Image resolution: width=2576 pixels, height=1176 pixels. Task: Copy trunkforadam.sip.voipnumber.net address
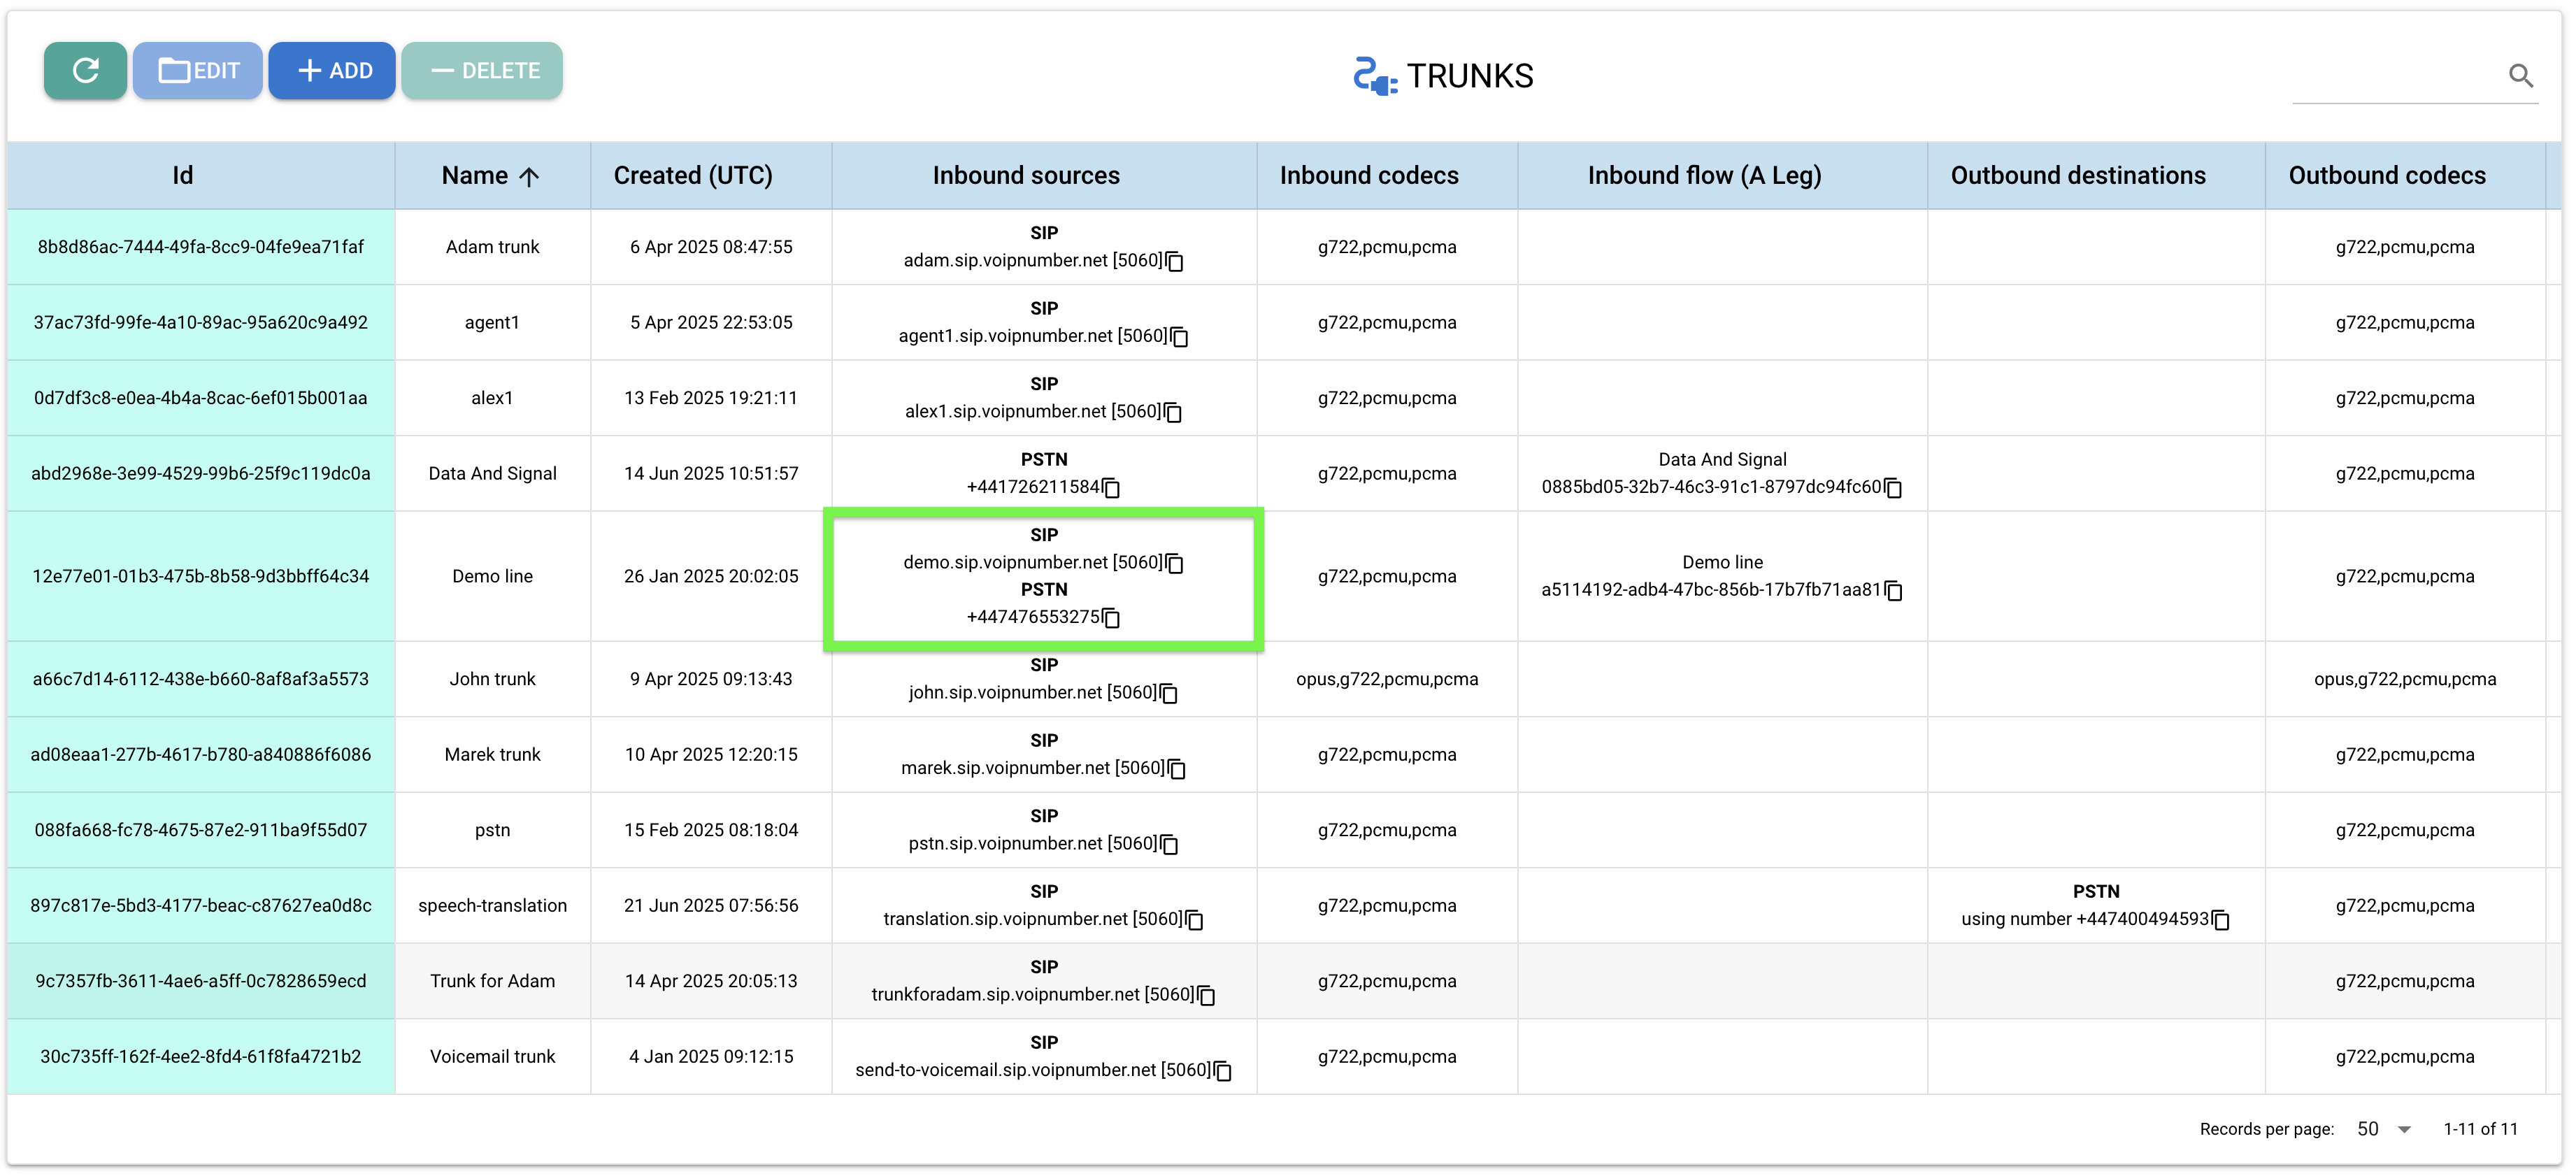[1206, 996]
